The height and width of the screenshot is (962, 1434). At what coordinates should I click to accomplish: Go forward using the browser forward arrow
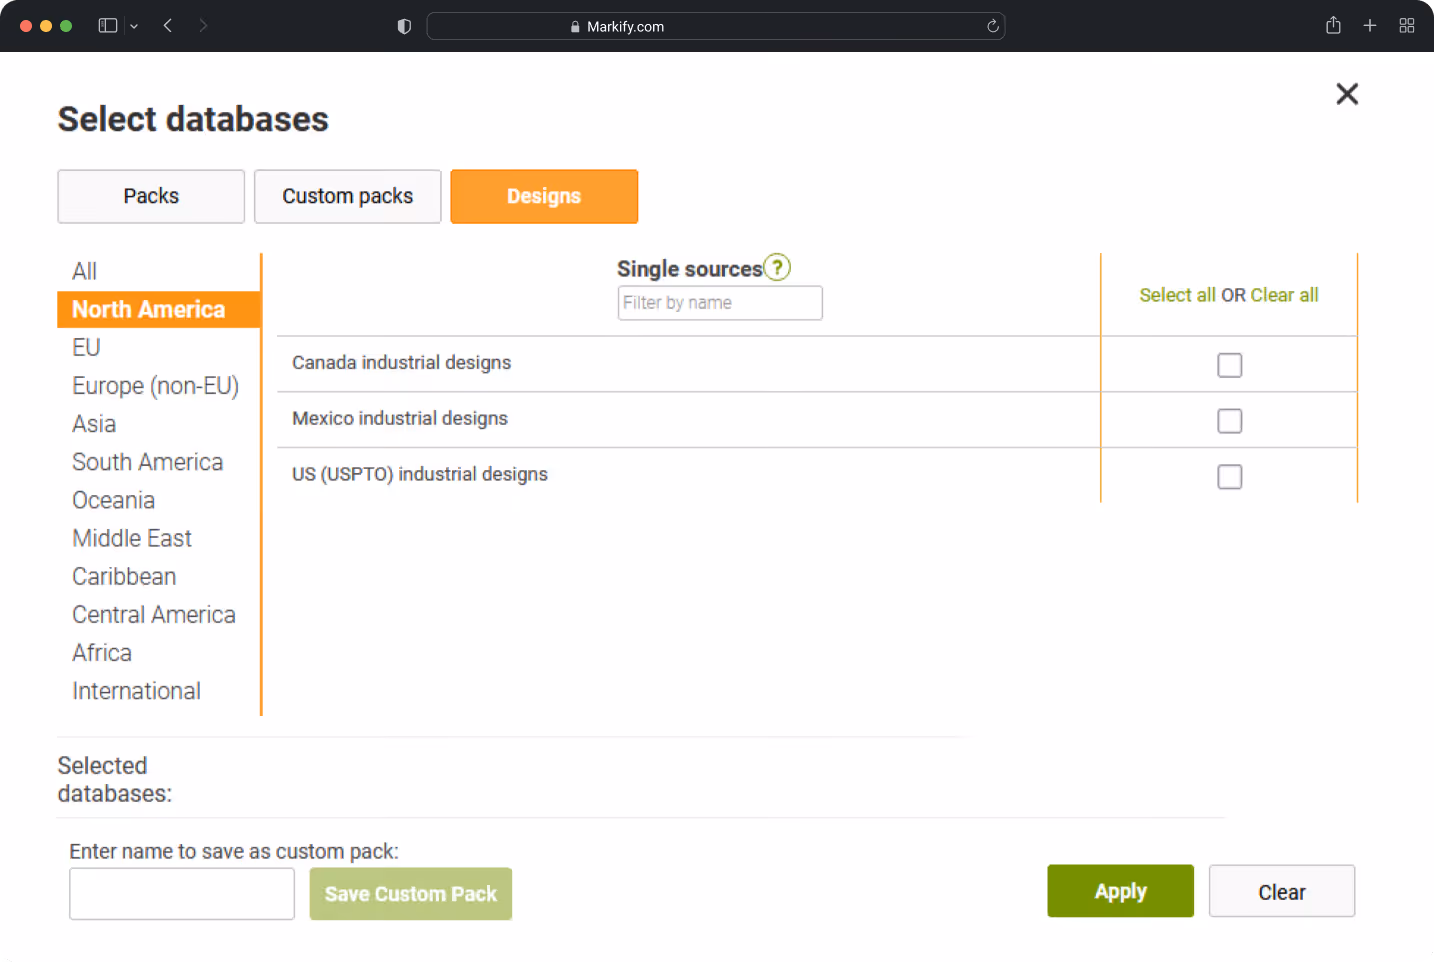click(x=203, y=26)
